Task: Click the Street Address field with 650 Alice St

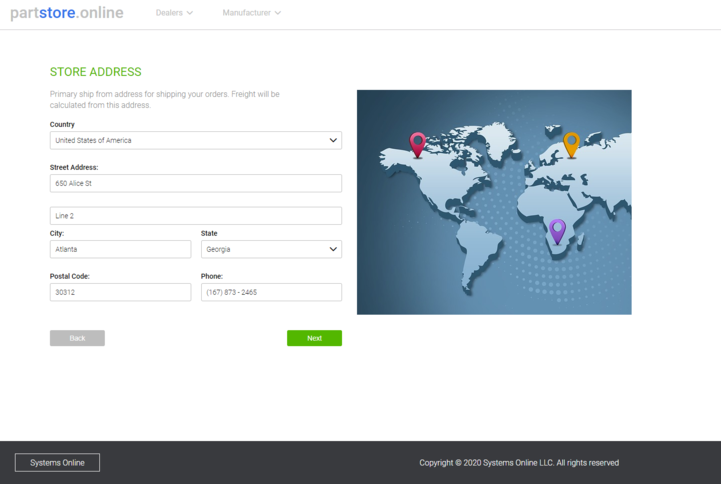Action: [196, 183]
